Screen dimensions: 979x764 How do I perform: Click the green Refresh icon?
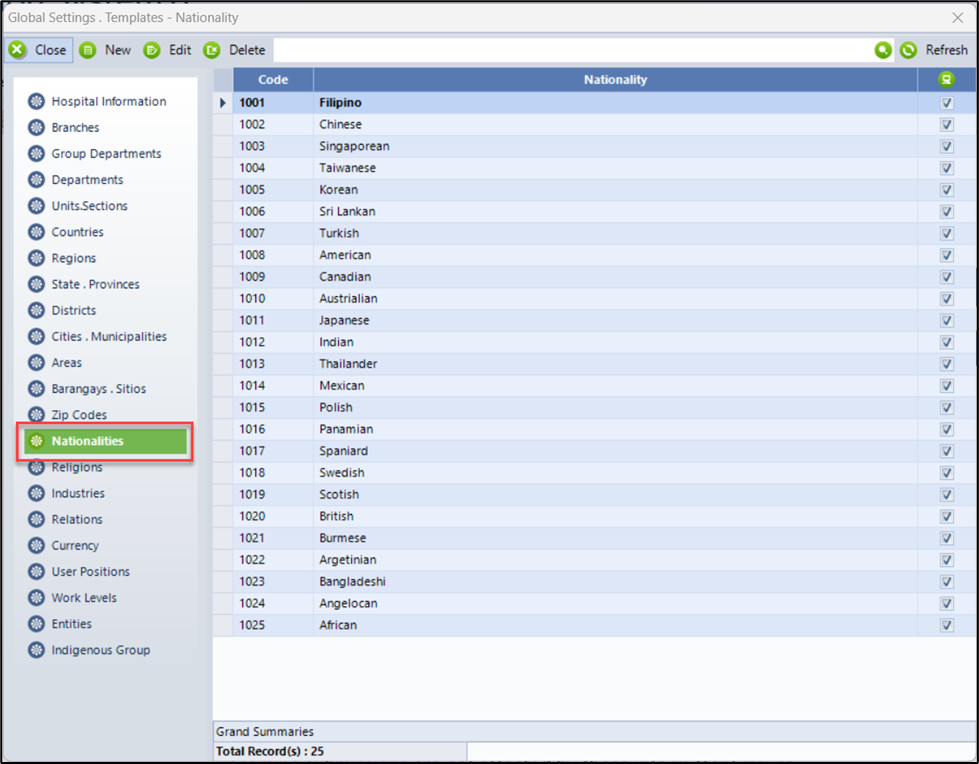[908, 50]
